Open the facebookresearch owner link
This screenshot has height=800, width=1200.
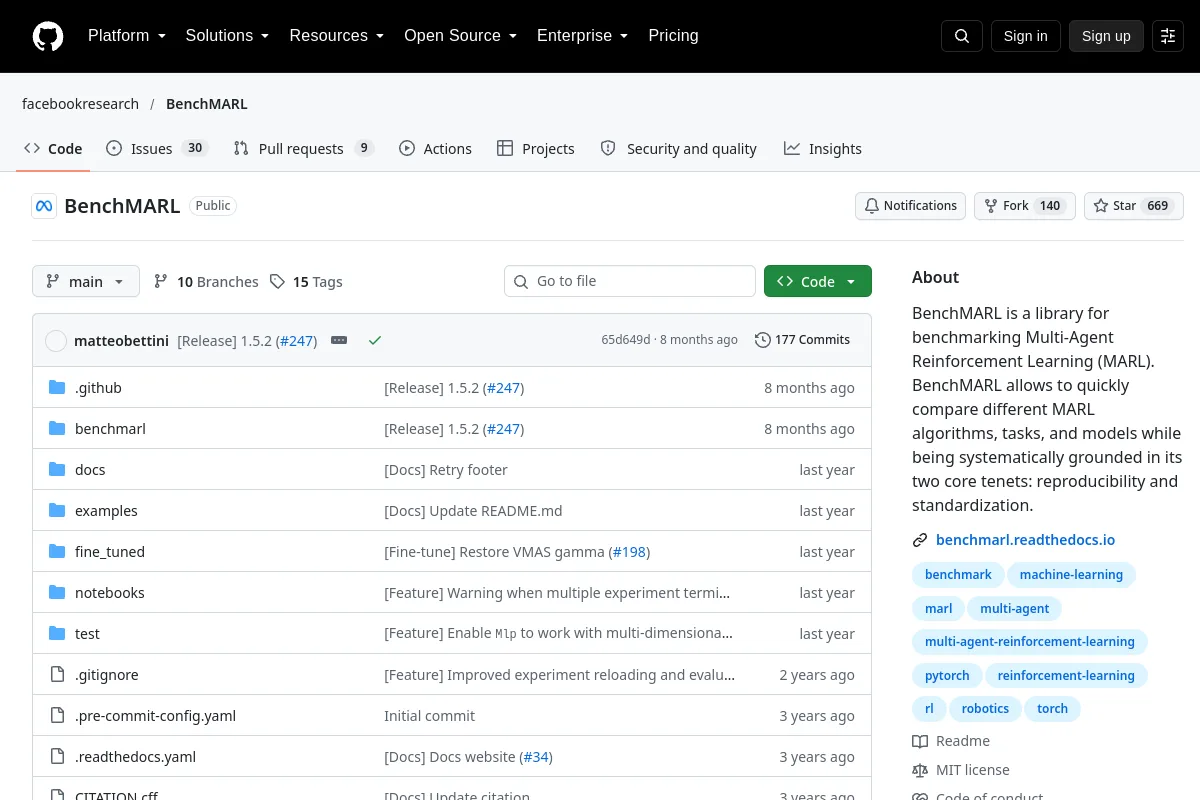coord(80,104)
